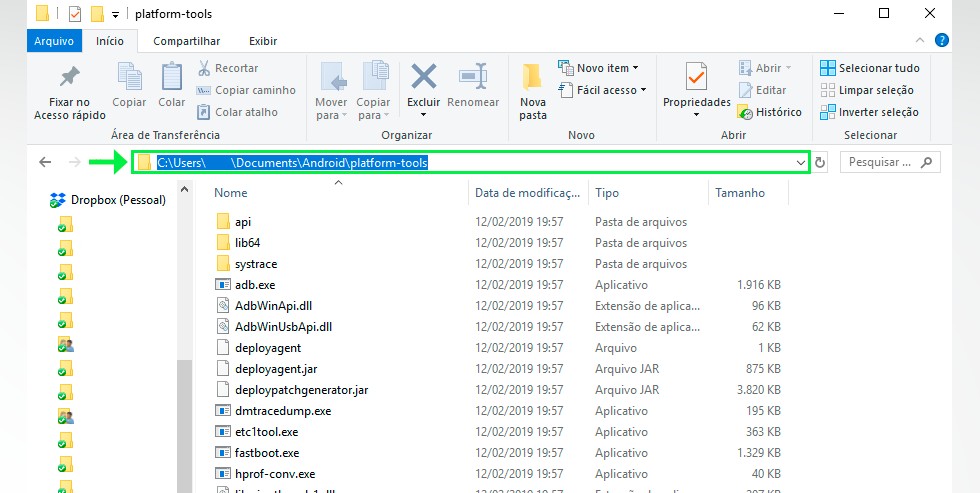Click the Fixar no Acesso rápido pin icon

tap(69, 78)
